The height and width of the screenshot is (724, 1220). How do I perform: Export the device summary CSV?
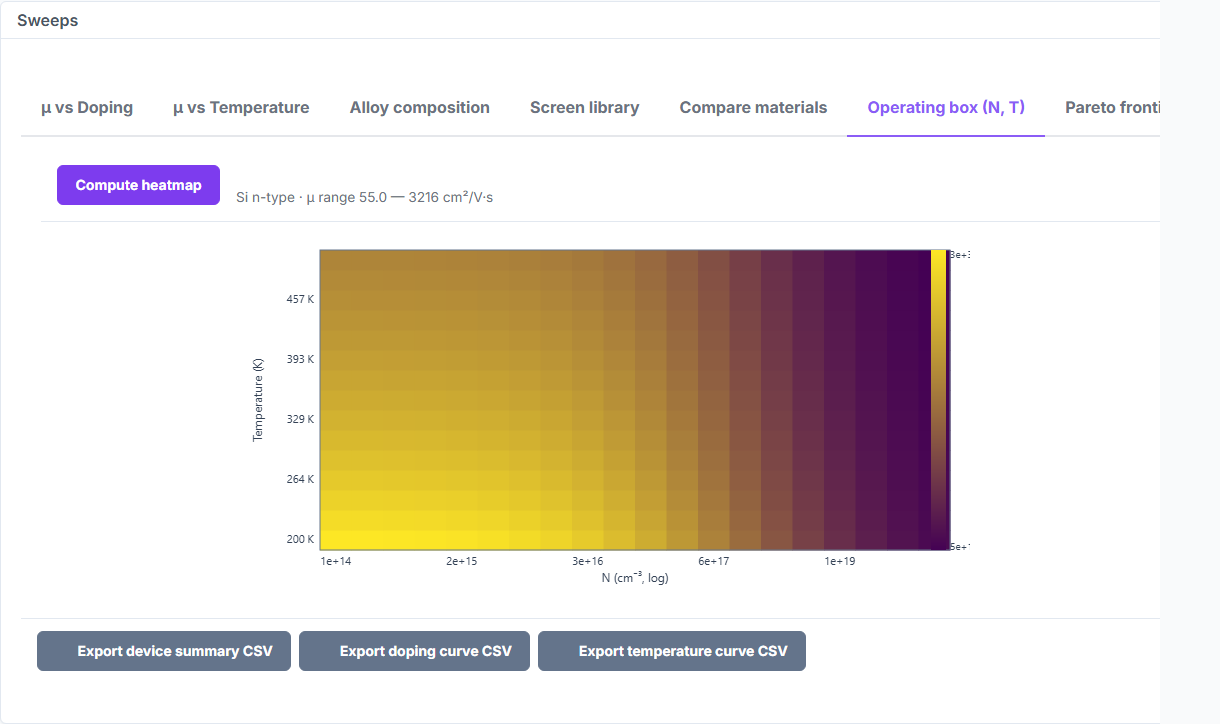click(164, 651)
